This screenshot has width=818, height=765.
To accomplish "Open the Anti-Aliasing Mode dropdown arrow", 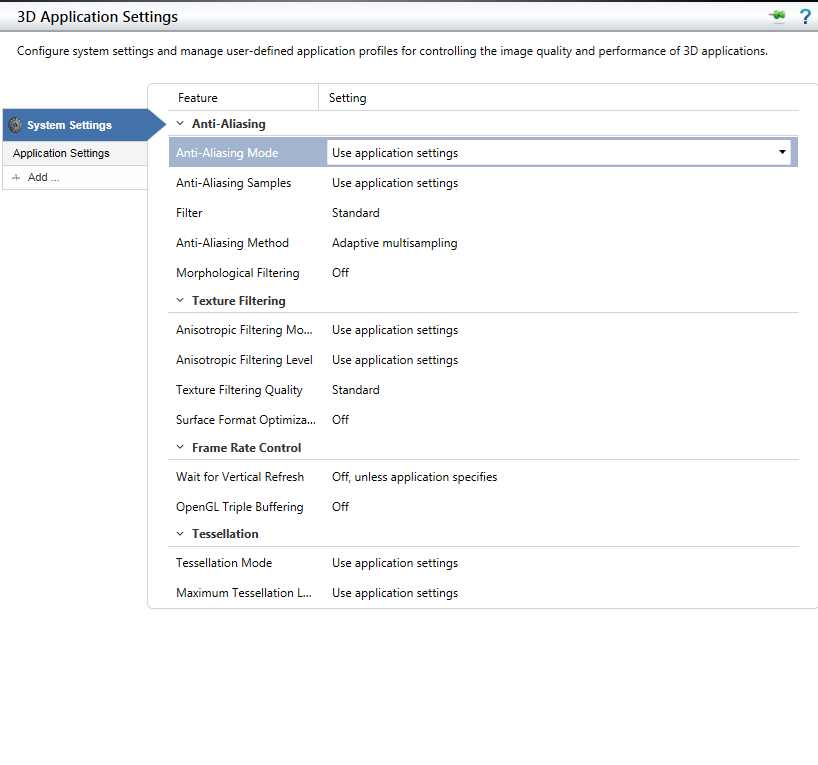I will pos(781,152).
